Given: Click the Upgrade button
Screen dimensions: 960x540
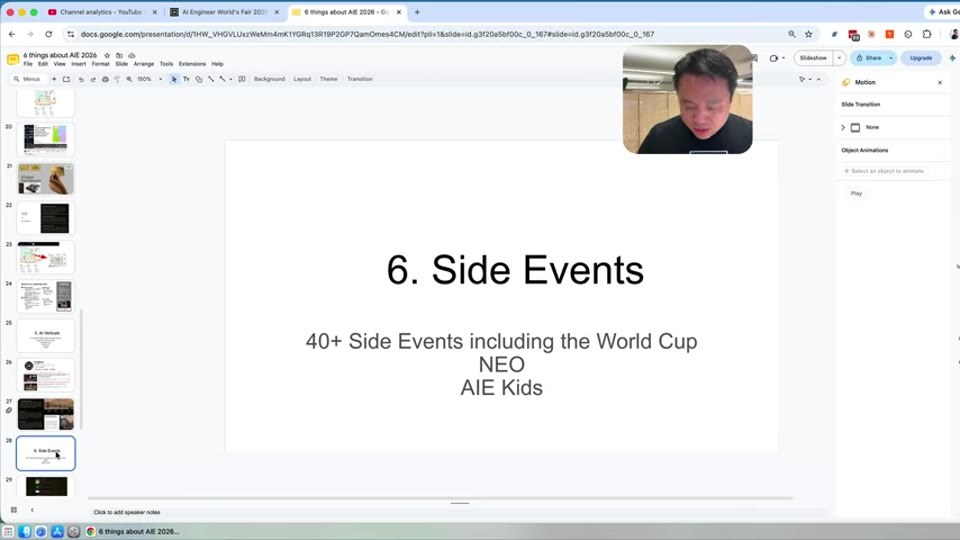Looking at the screenshot, I should coord(921,58).
